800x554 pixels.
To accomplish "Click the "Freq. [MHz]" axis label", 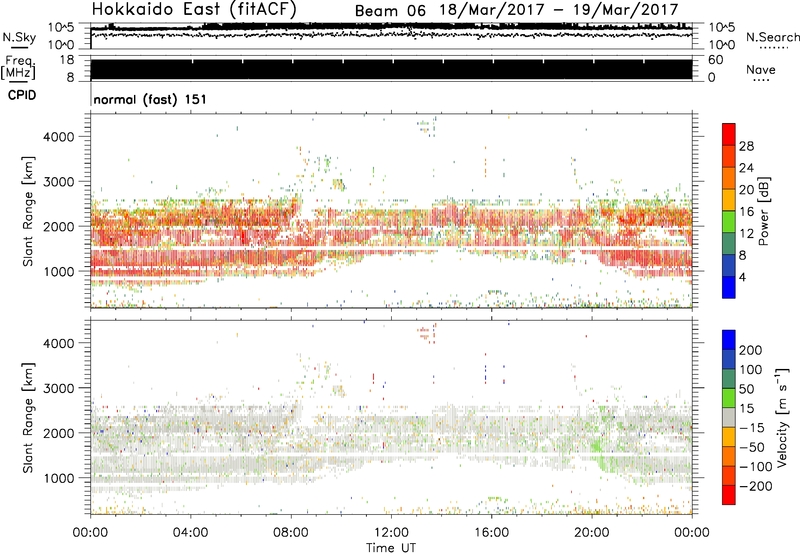I will pyautogui.click(x=18, y=67).
